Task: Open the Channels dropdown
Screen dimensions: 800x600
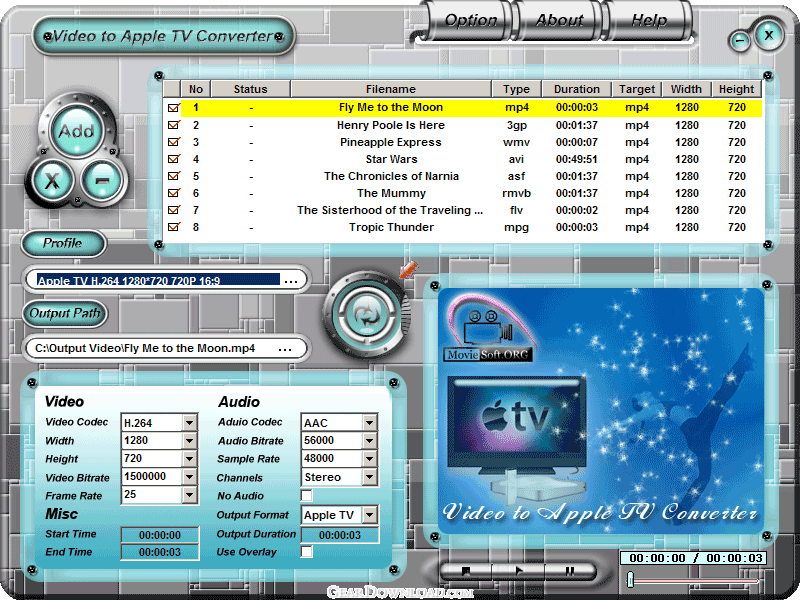Action: (x=369, y=477)
